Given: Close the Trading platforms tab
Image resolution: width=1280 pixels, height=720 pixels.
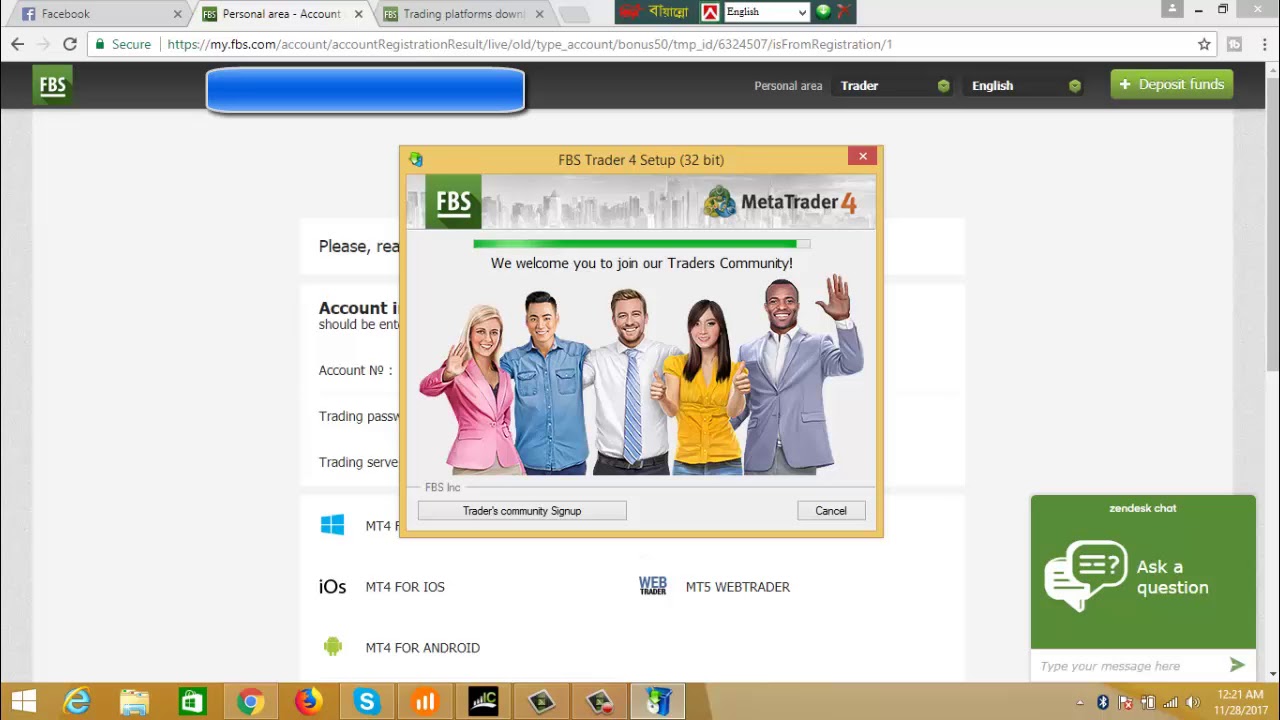Looking at the screenshot, I should point(540,14).
